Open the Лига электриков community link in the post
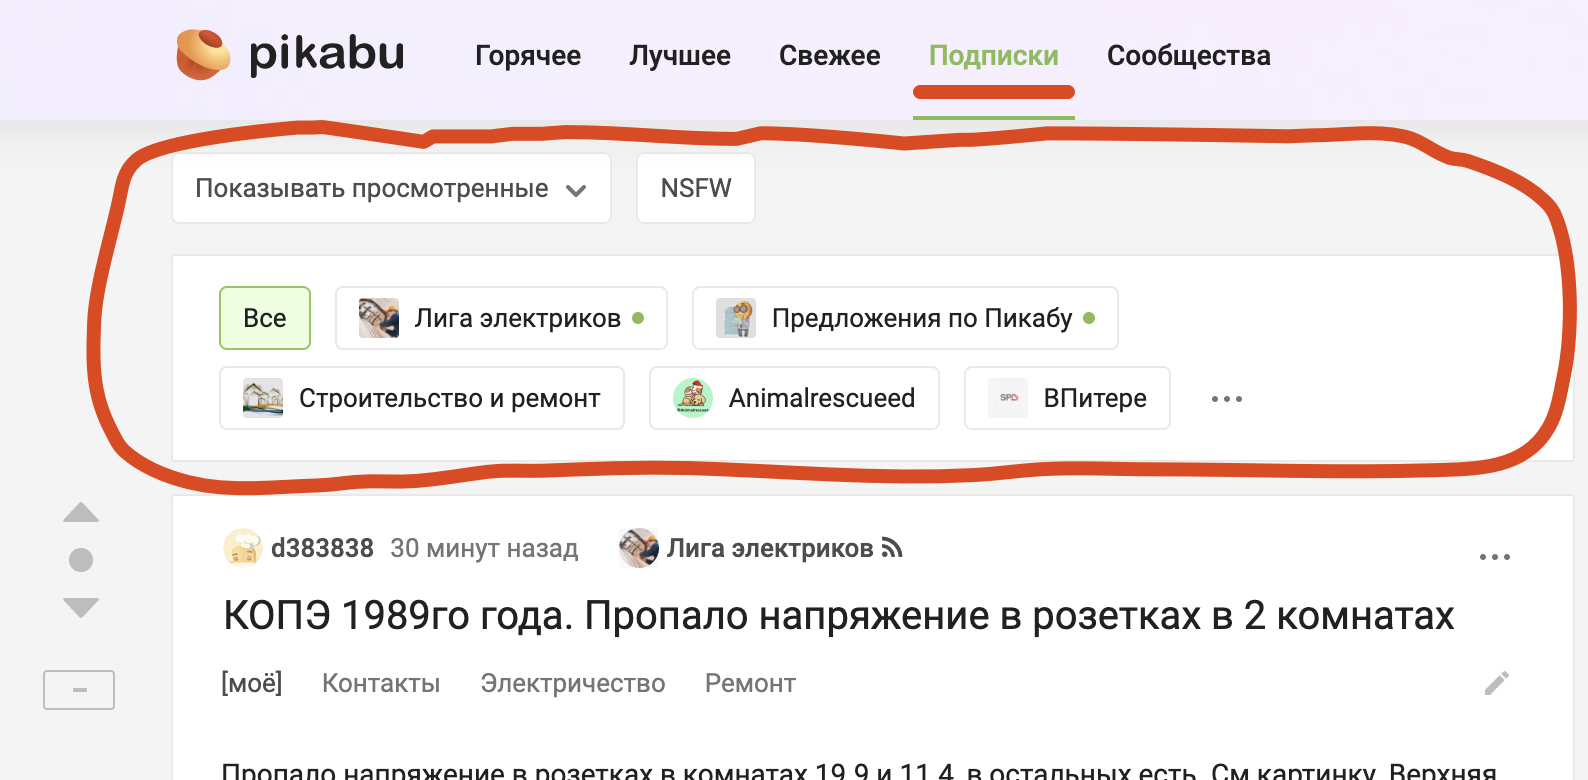The height and width of the screenshot is (780, 1588). point(770,548)
